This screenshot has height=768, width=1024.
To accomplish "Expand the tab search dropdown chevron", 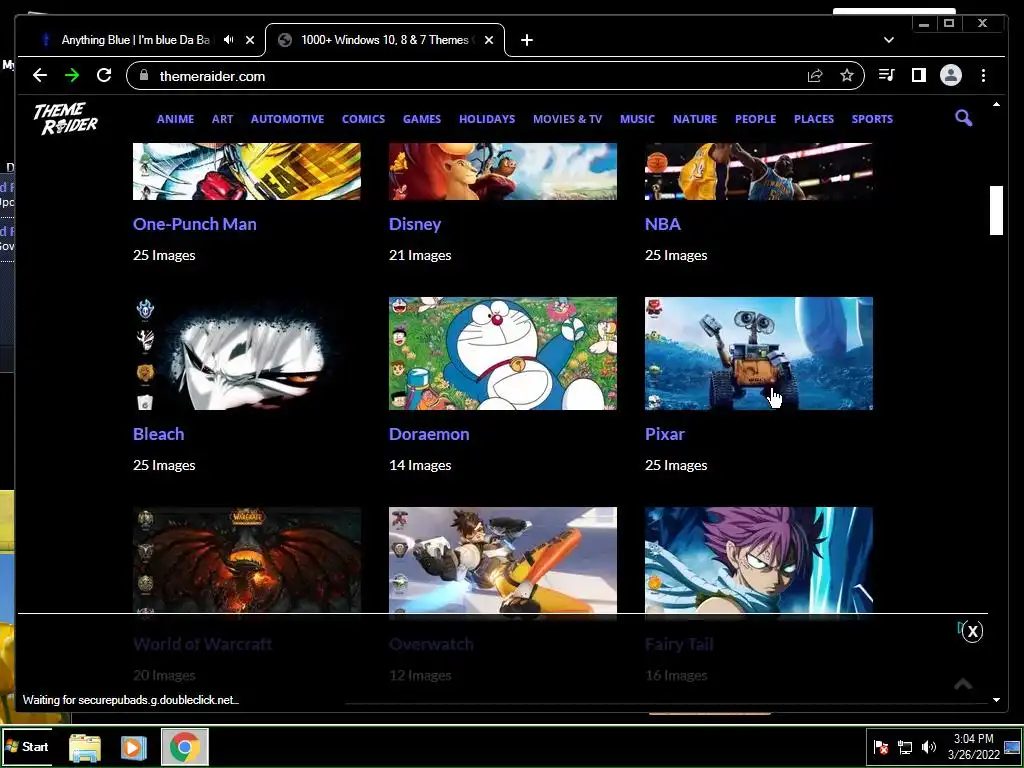I will click(x=889, y=40).
